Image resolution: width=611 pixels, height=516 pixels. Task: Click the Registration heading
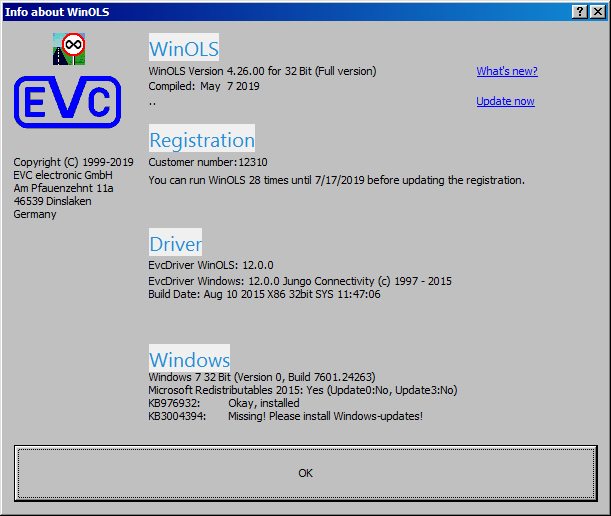(x=202, y=138)
